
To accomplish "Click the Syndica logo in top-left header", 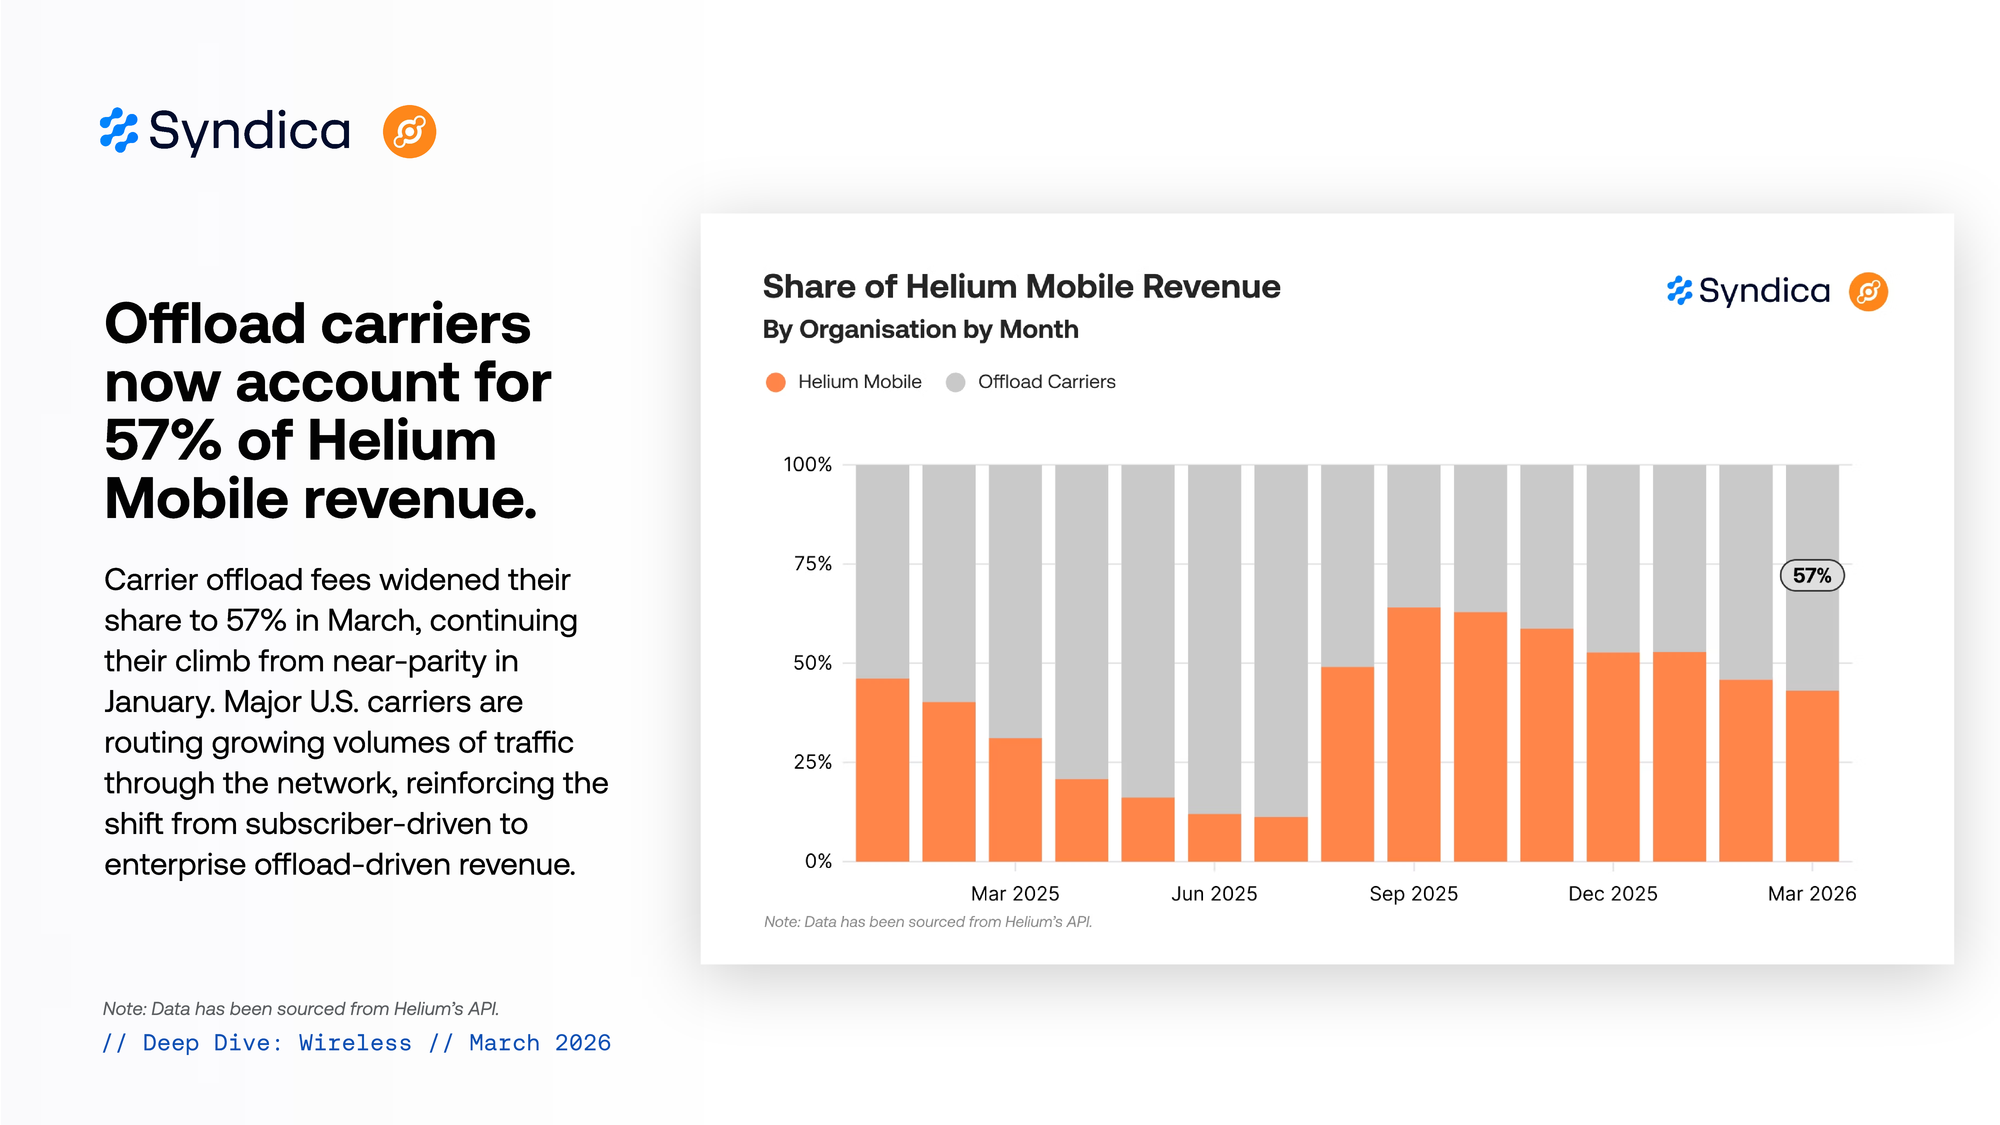I will (226, 131).
